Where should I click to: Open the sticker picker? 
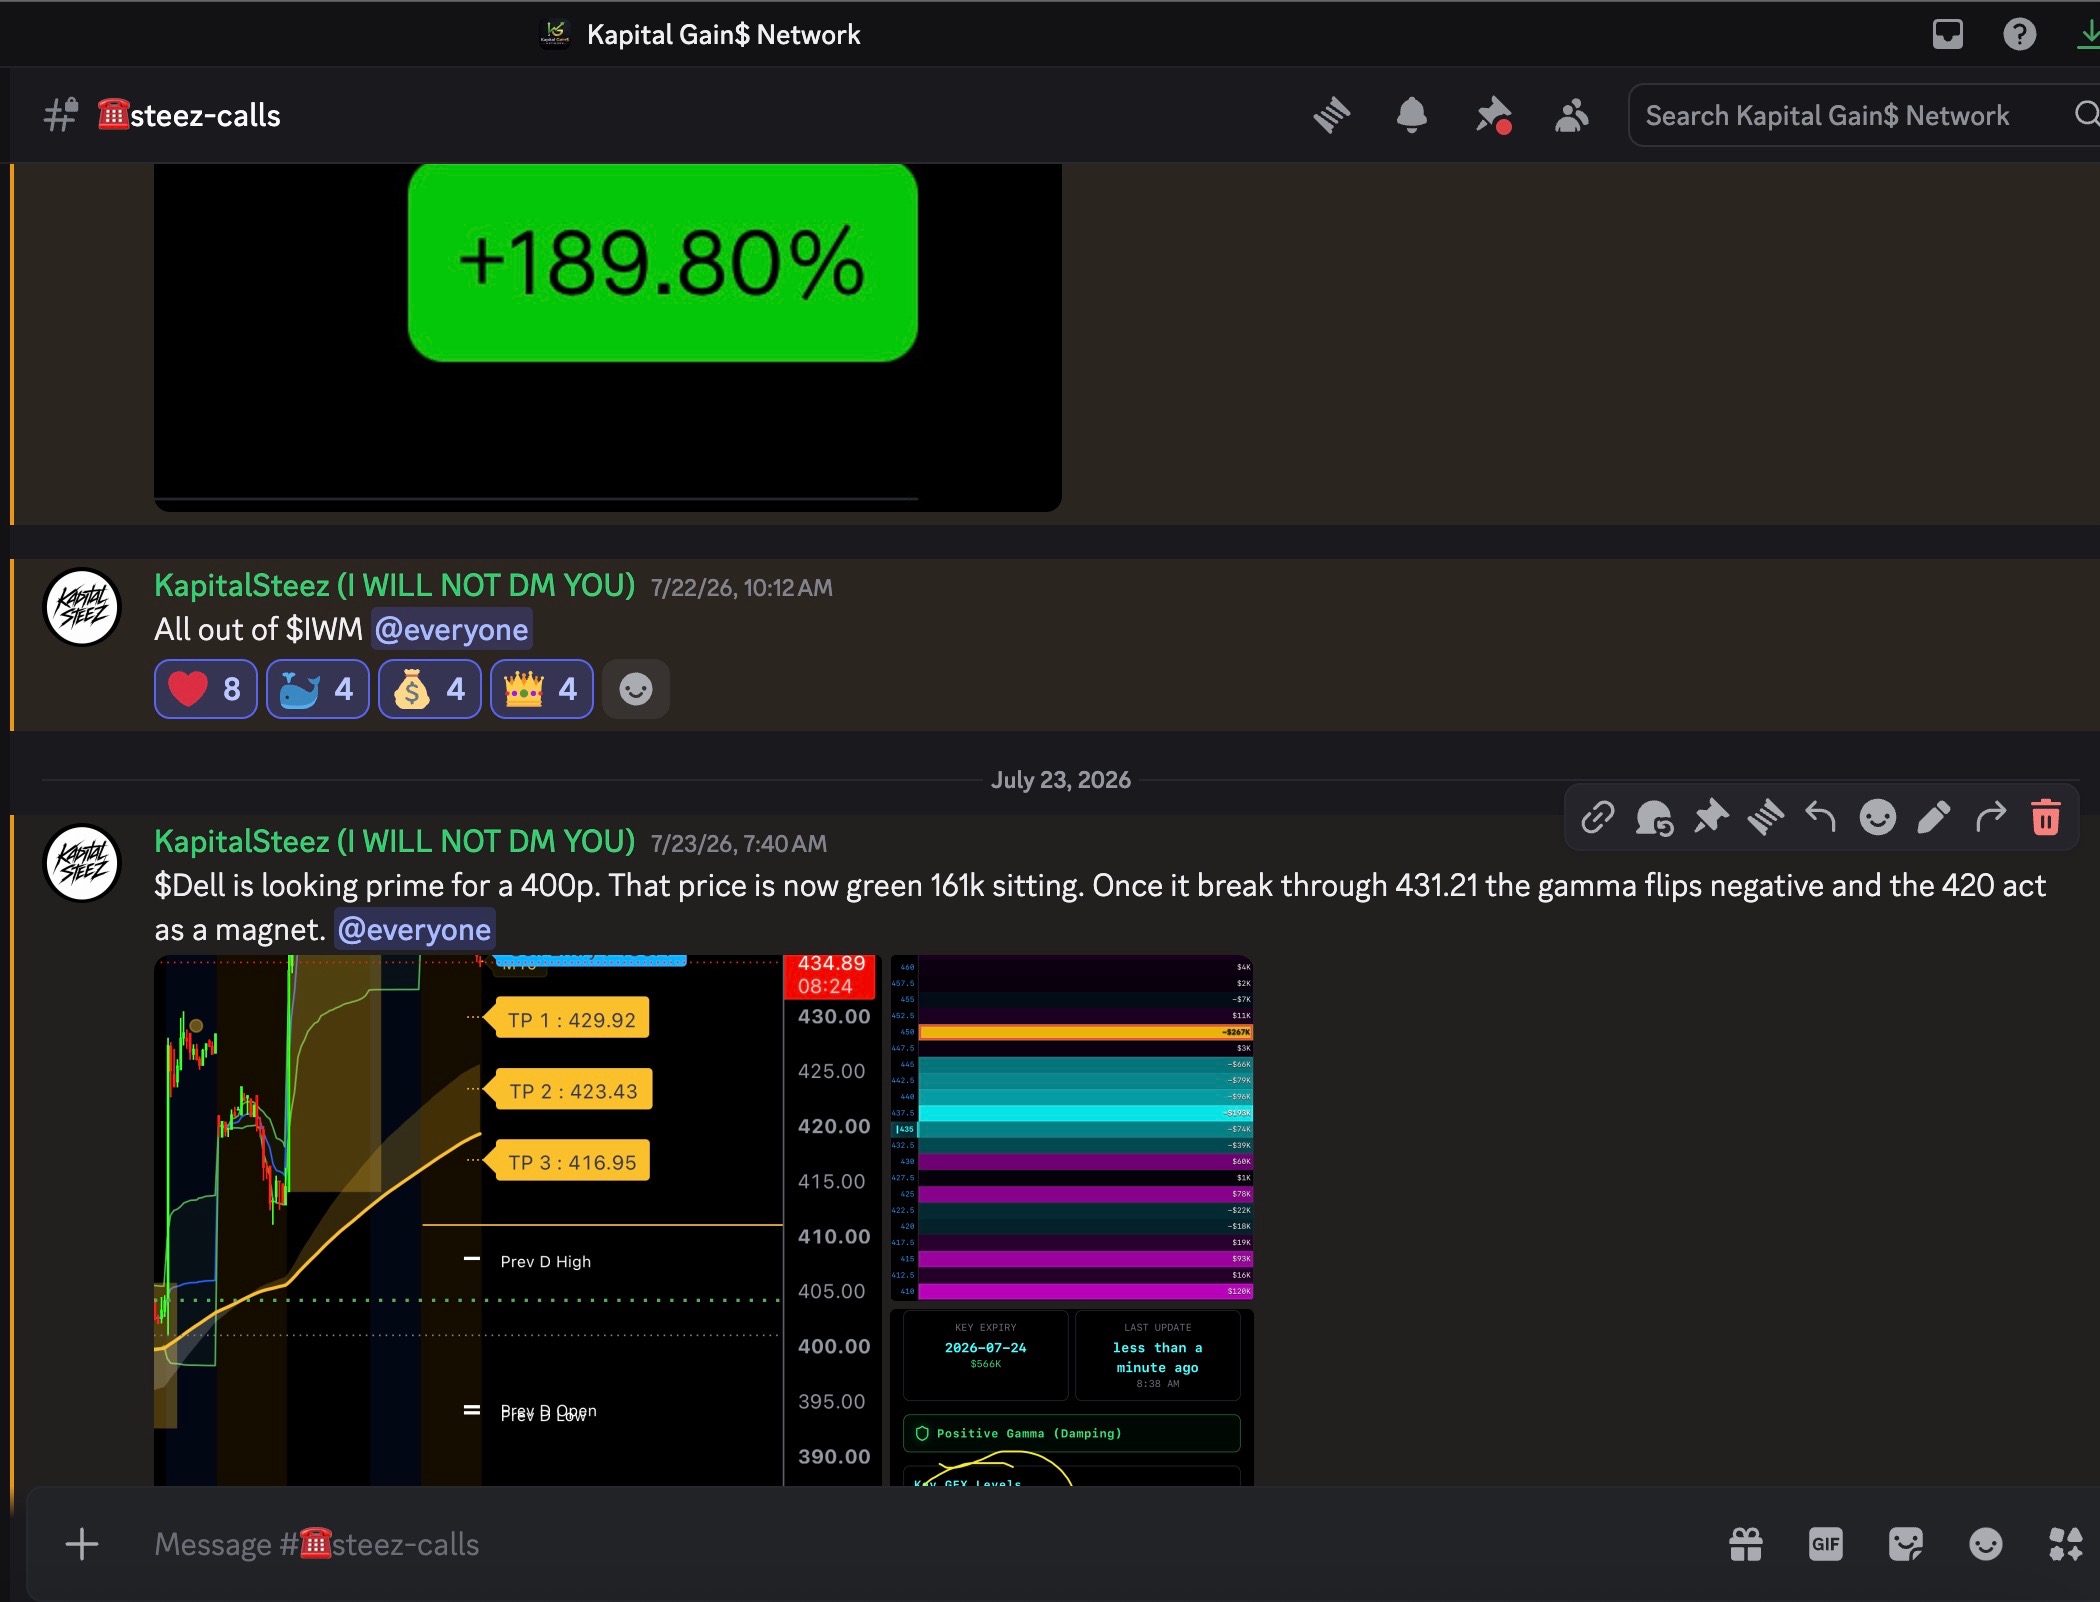(1906, 1544)
